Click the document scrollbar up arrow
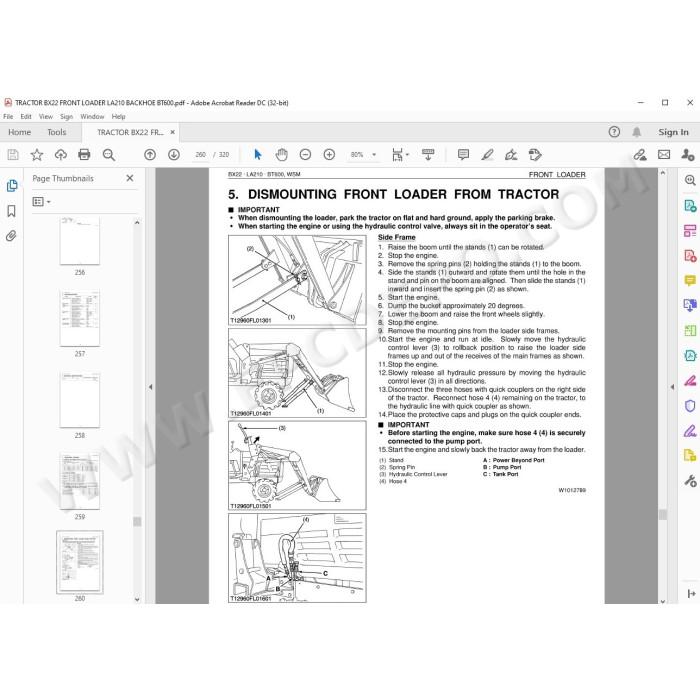Screen dimensions: 700x700 663,173
